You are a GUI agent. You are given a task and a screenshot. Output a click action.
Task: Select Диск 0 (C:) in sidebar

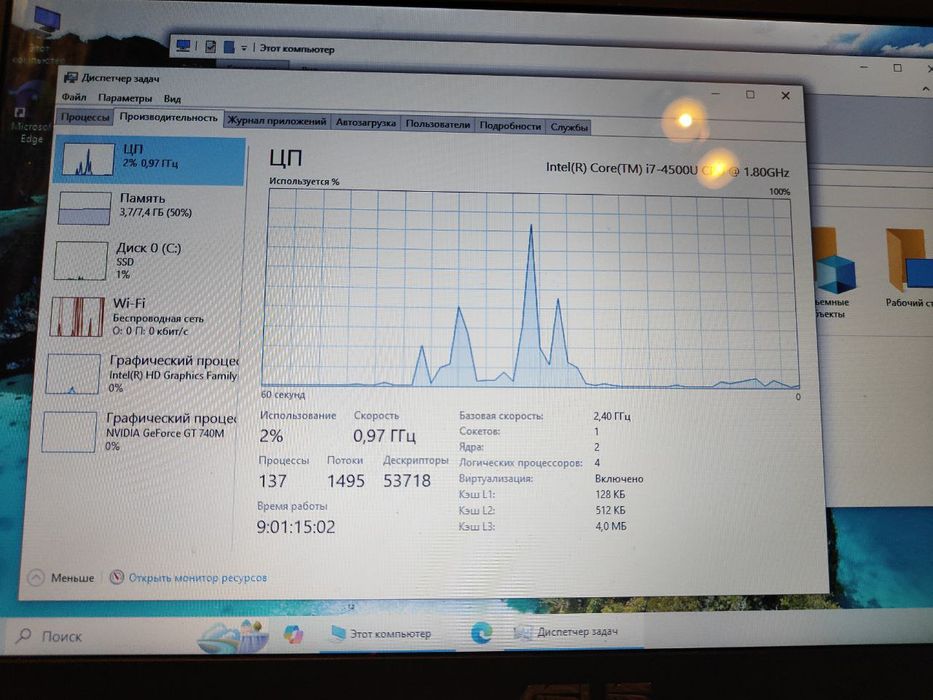pyautogui.click(x=146, y=260)
